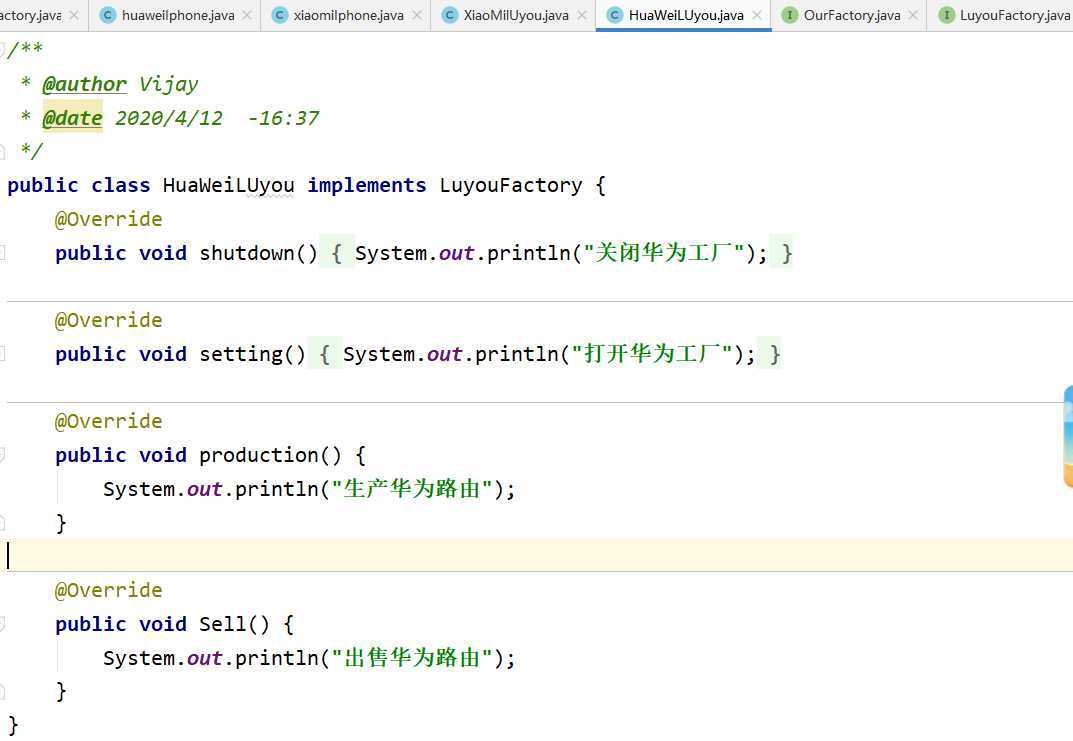Click the string "生产华为路由"
Image resolution: width=1073 pixels, height=741 pixels.
pos(412,489)
